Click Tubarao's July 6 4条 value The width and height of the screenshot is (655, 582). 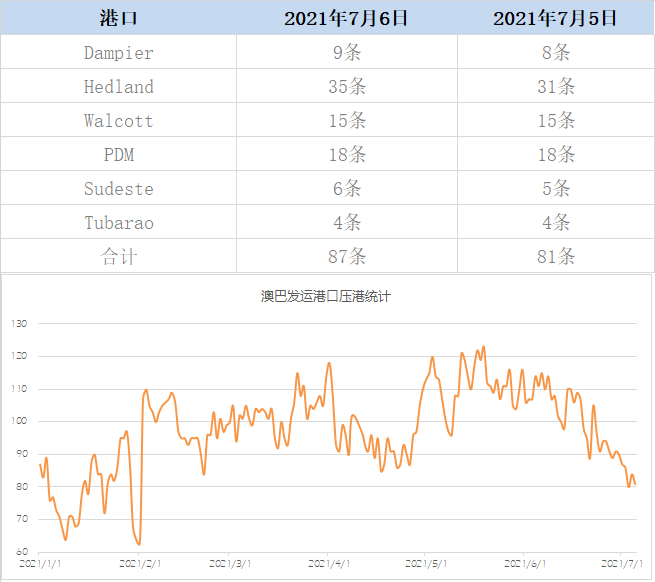pos(347,222)
